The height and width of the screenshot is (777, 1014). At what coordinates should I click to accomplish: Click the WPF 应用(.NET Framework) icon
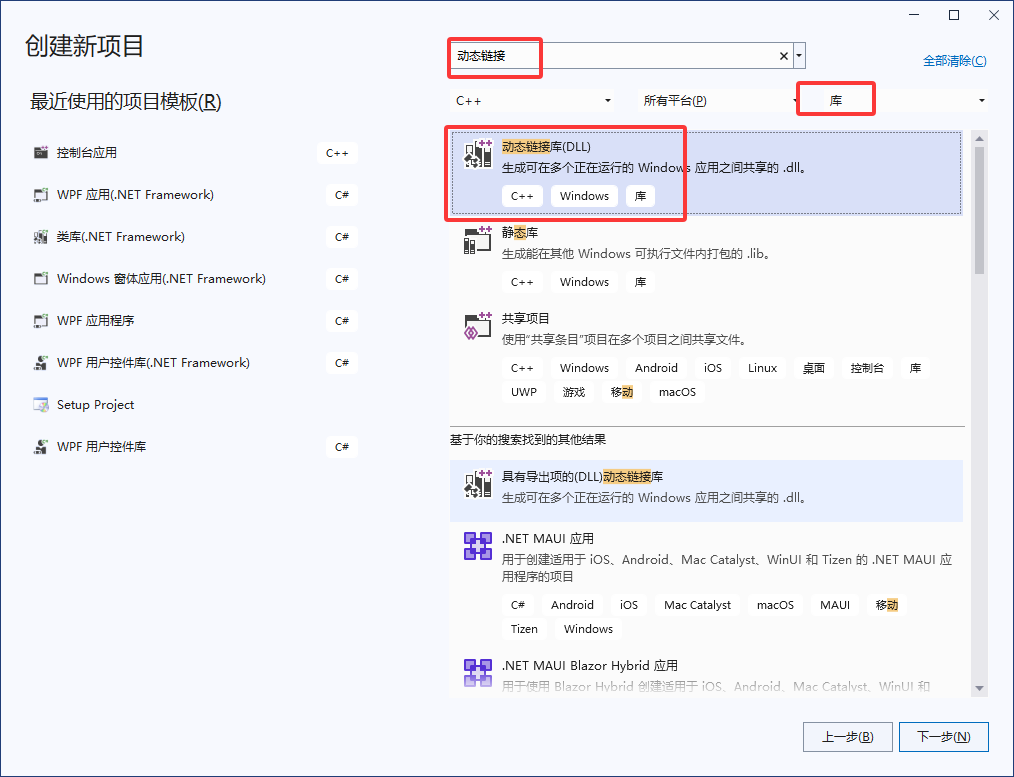pos(41,195)
